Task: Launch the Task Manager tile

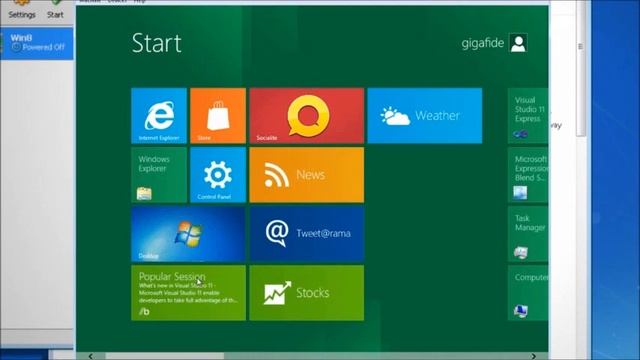Action: pyautogui.click(x=528, y=234)
